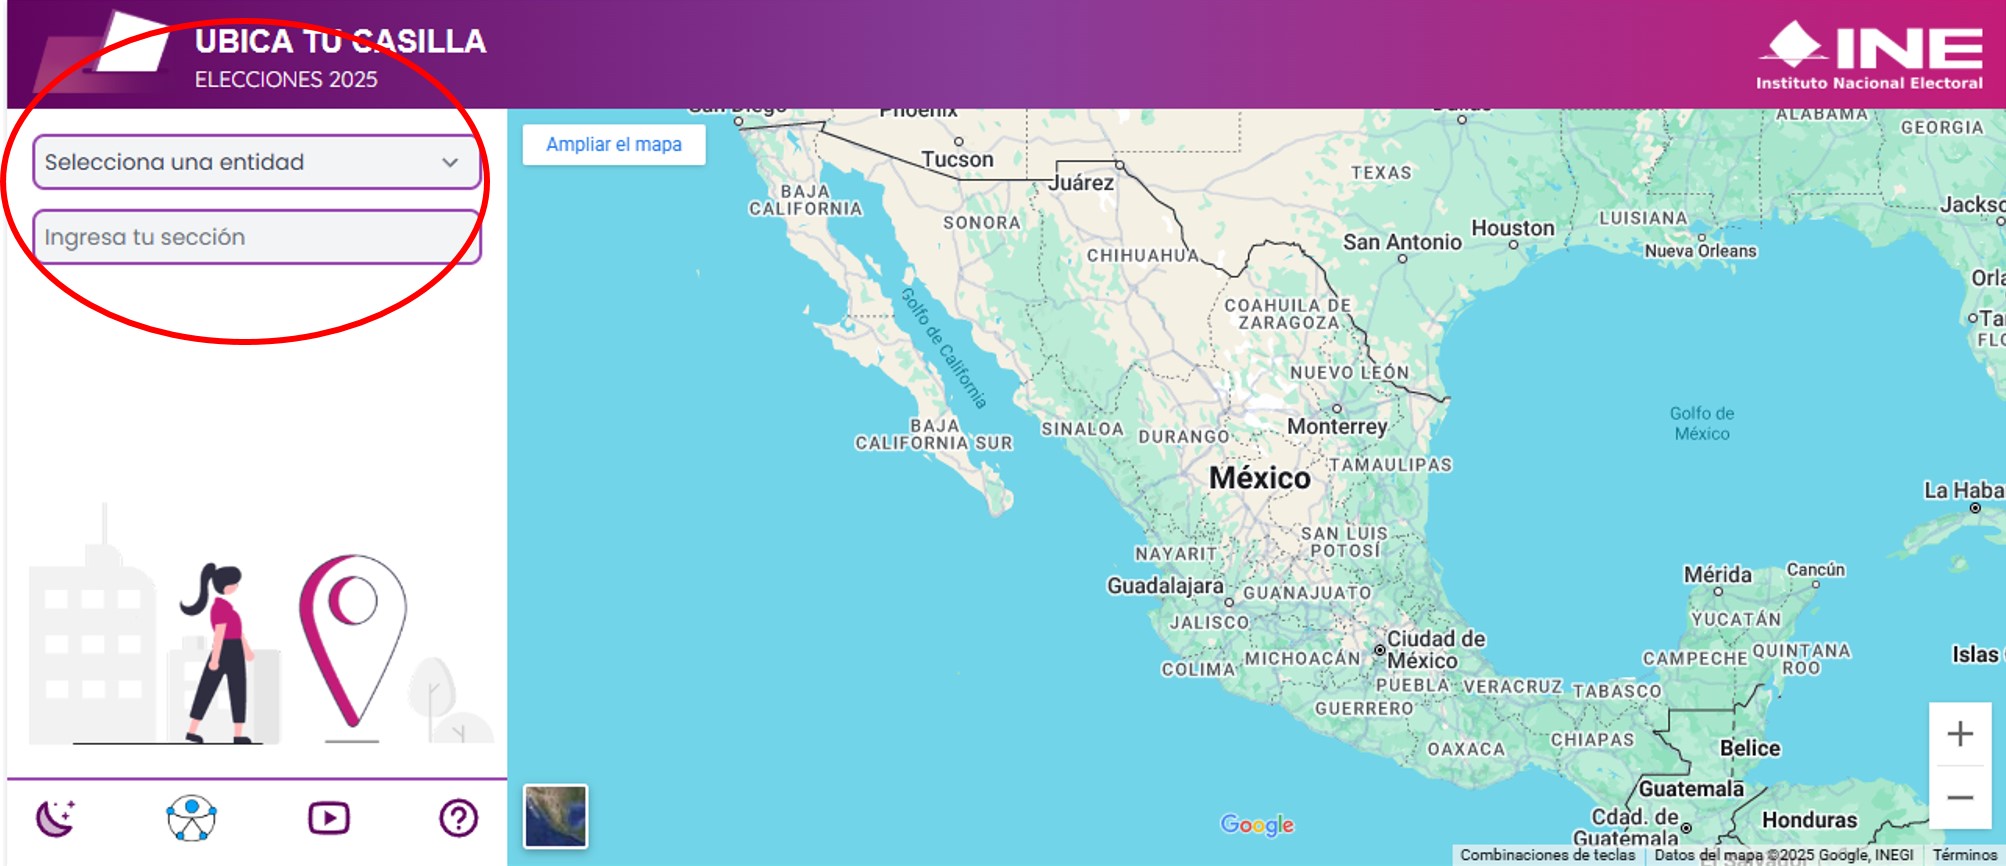
Task: Click the ballot box logo in header
Action: [x=102, y=52]
